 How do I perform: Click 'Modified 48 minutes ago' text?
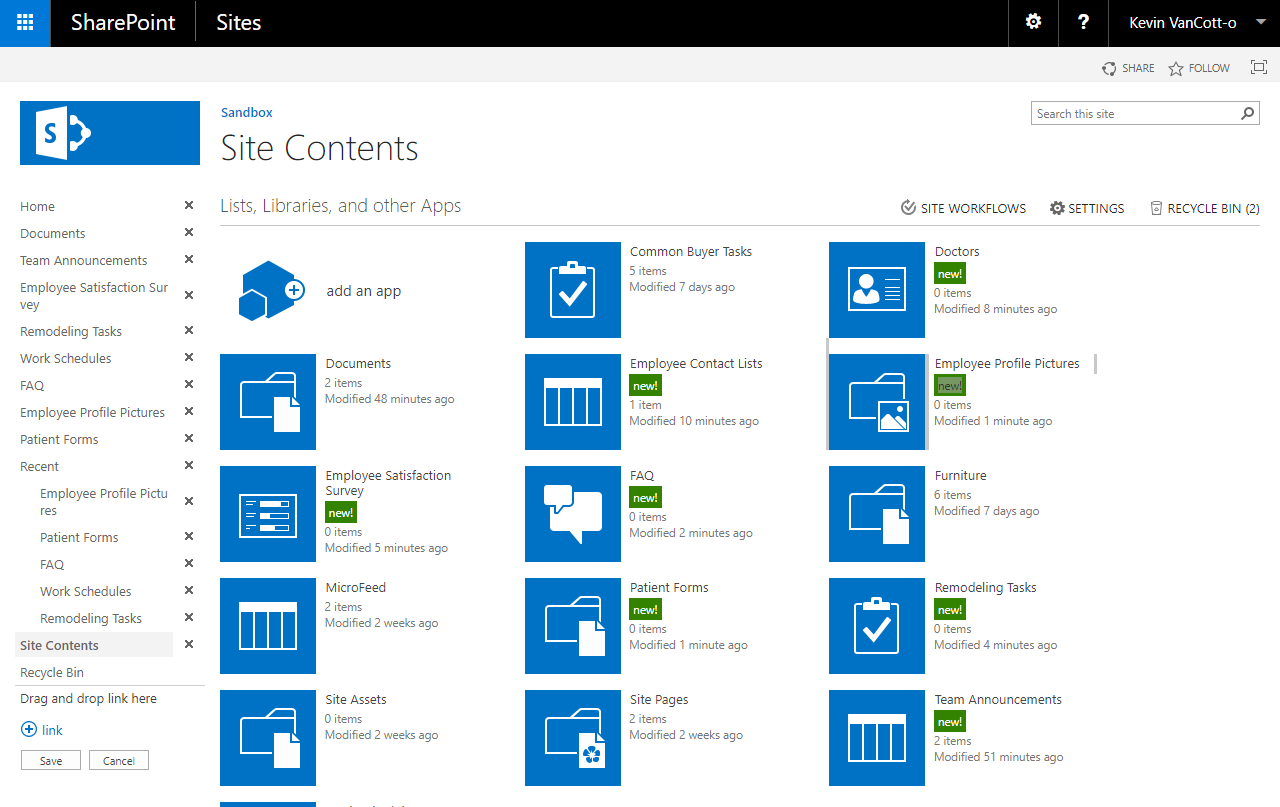(x=390, y=399)
